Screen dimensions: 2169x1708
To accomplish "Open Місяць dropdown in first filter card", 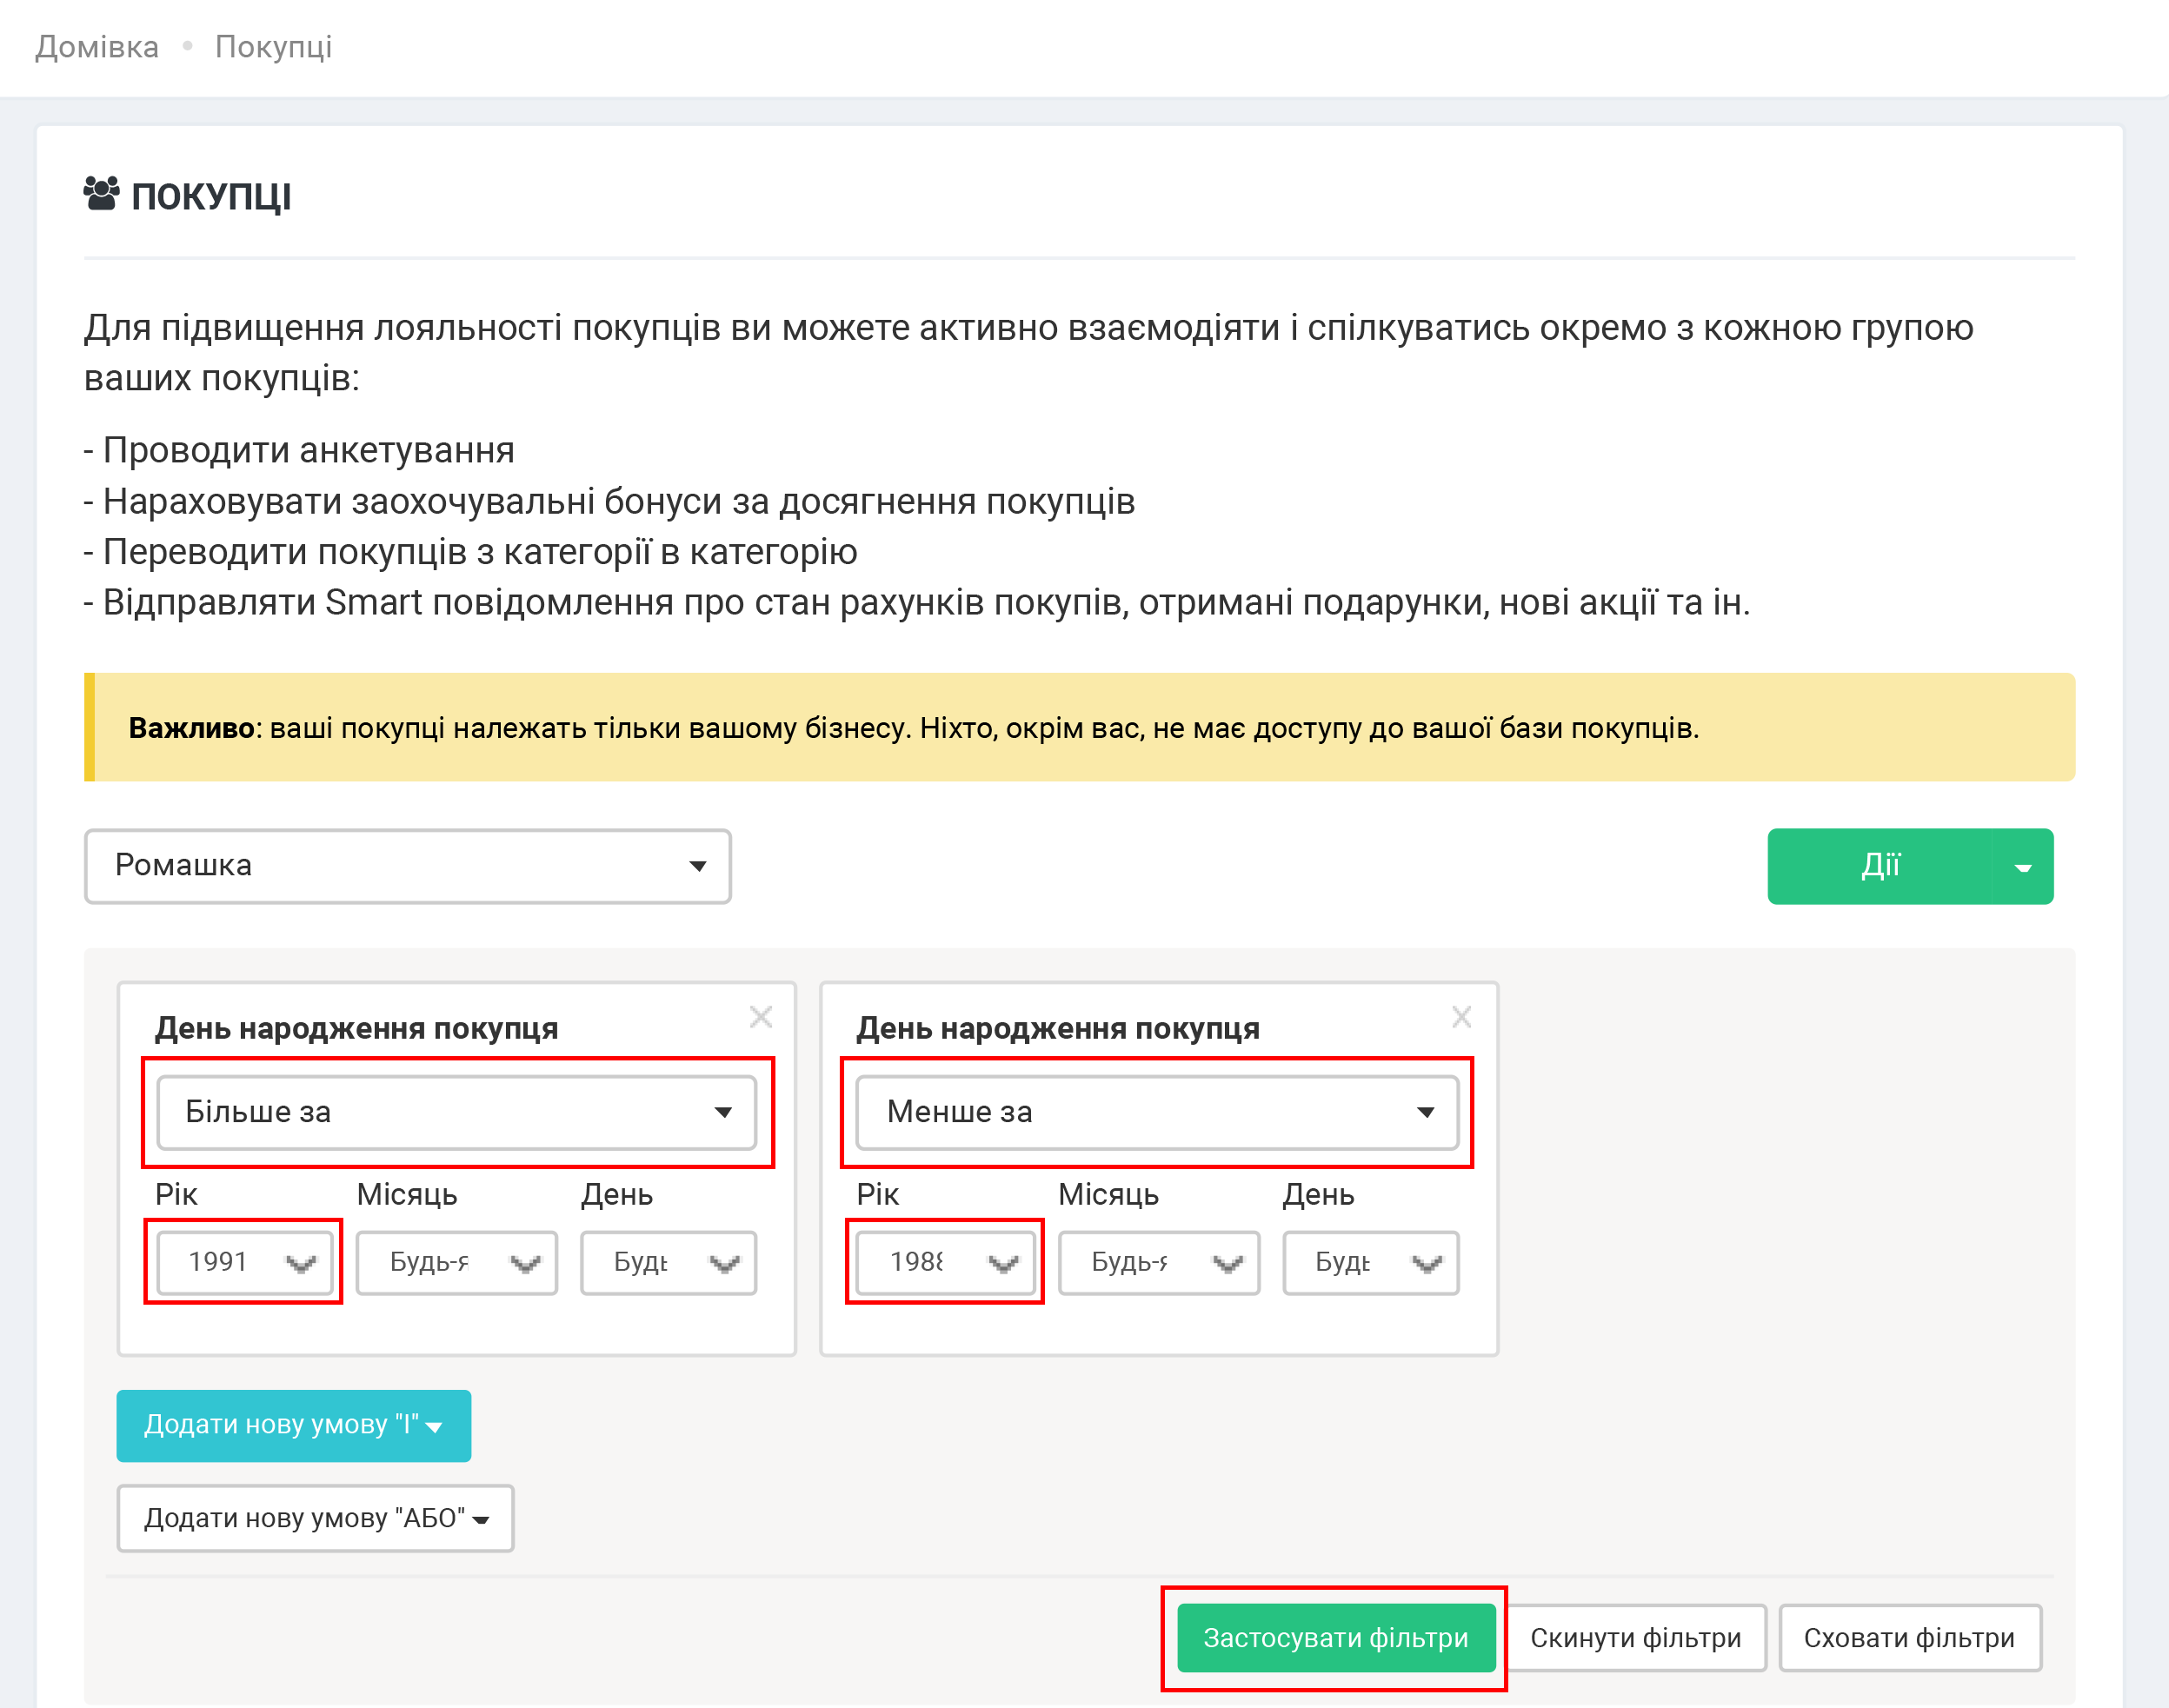I will point(456,1263).
